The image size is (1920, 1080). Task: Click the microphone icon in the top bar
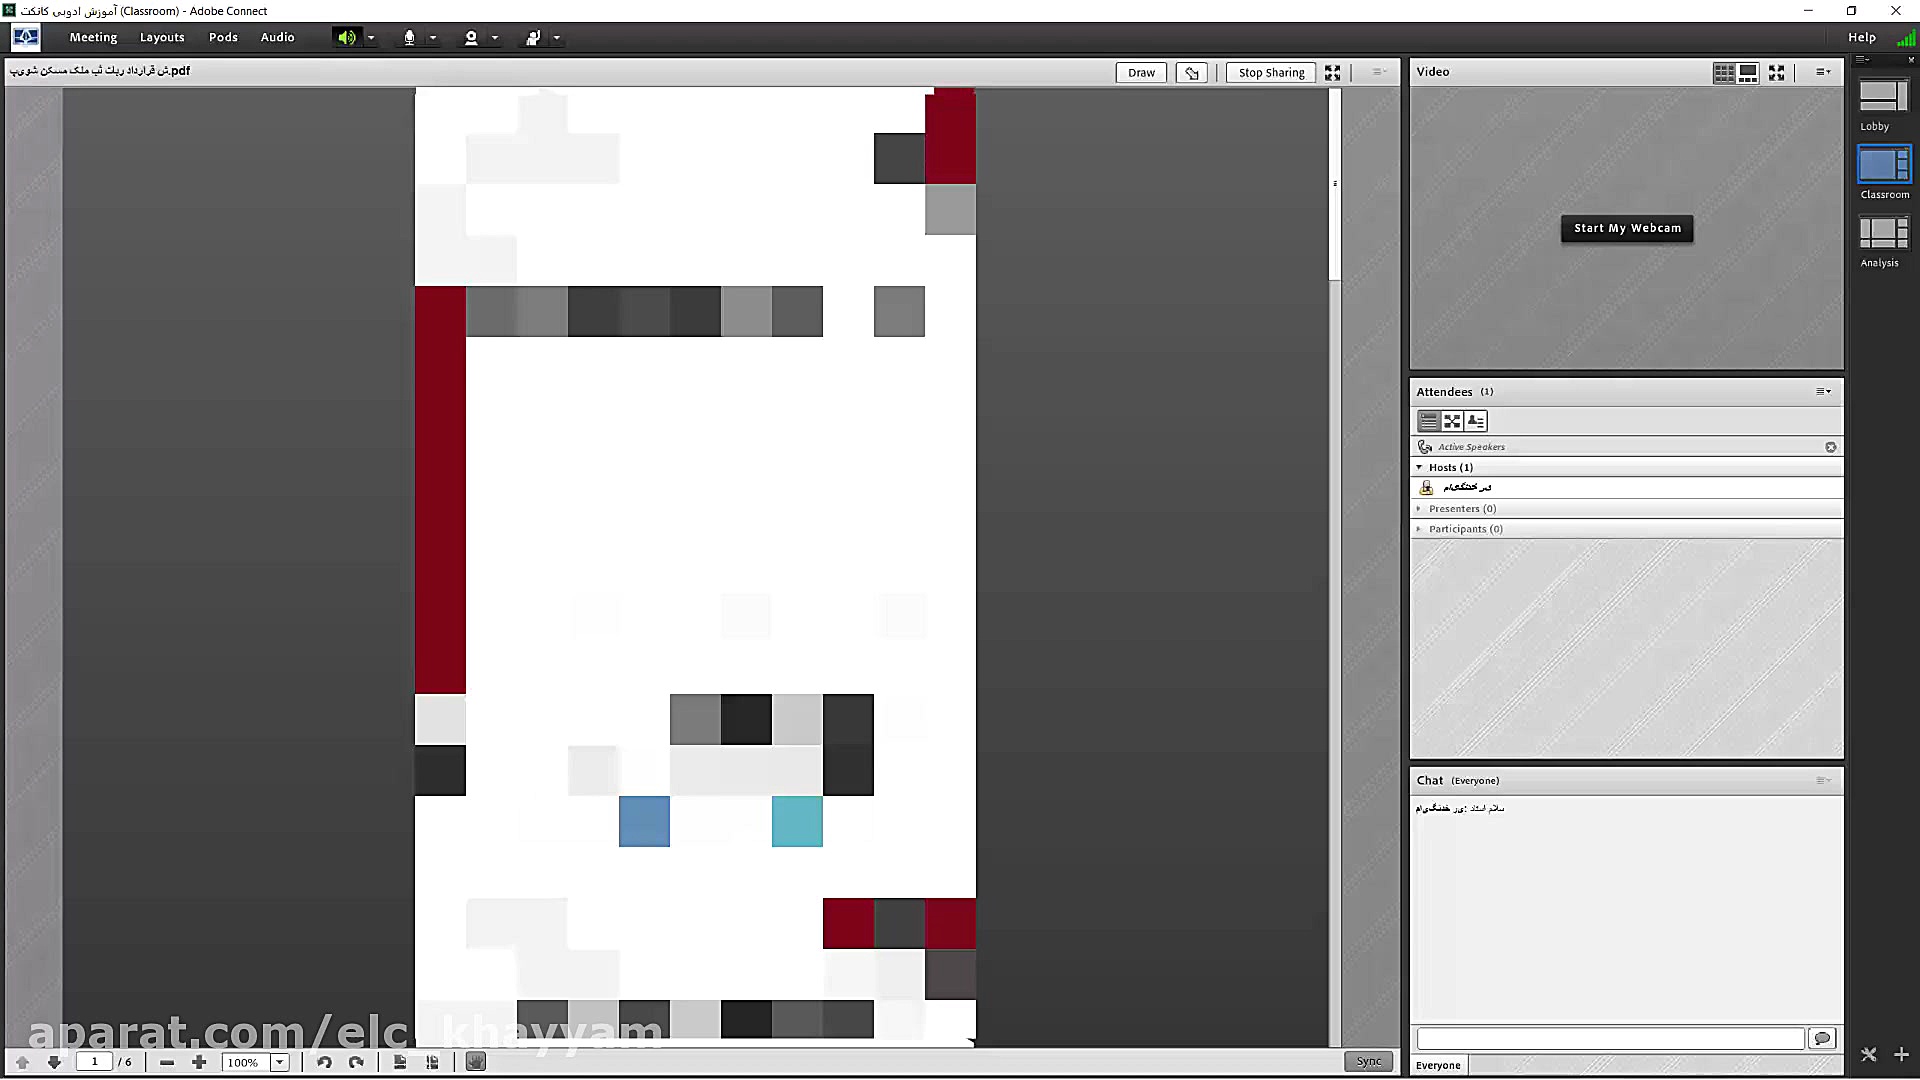coord(409,37)
